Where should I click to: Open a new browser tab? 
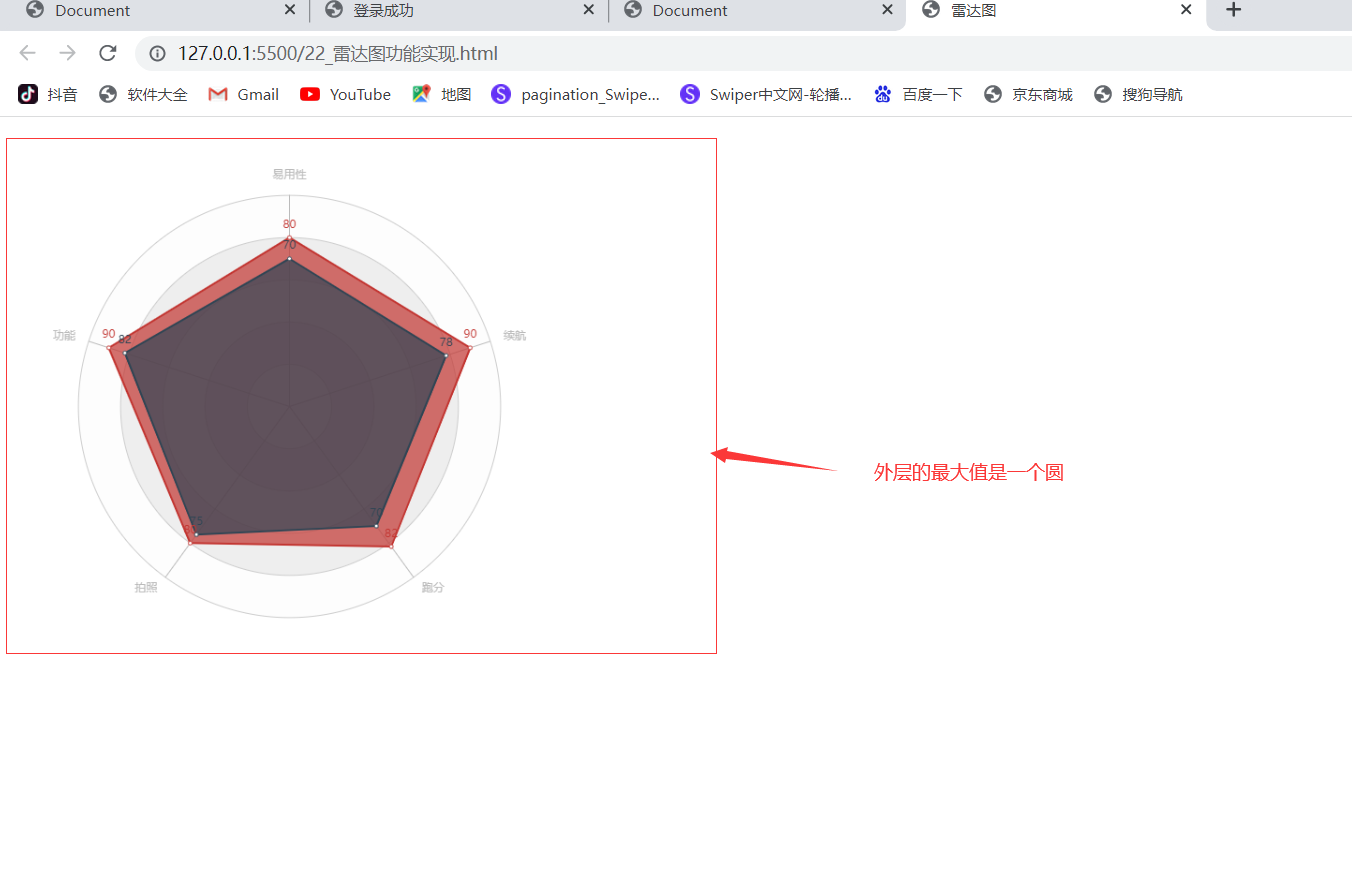(1234, 10)
